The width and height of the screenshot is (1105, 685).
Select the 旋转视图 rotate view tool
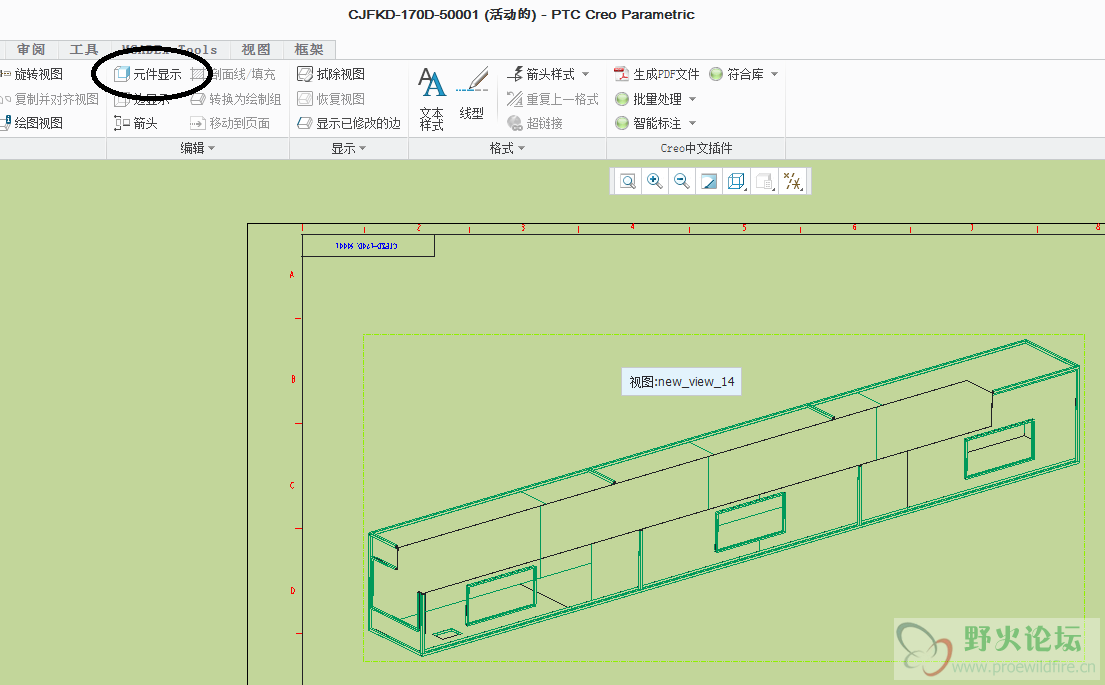[x=32, y=74]
